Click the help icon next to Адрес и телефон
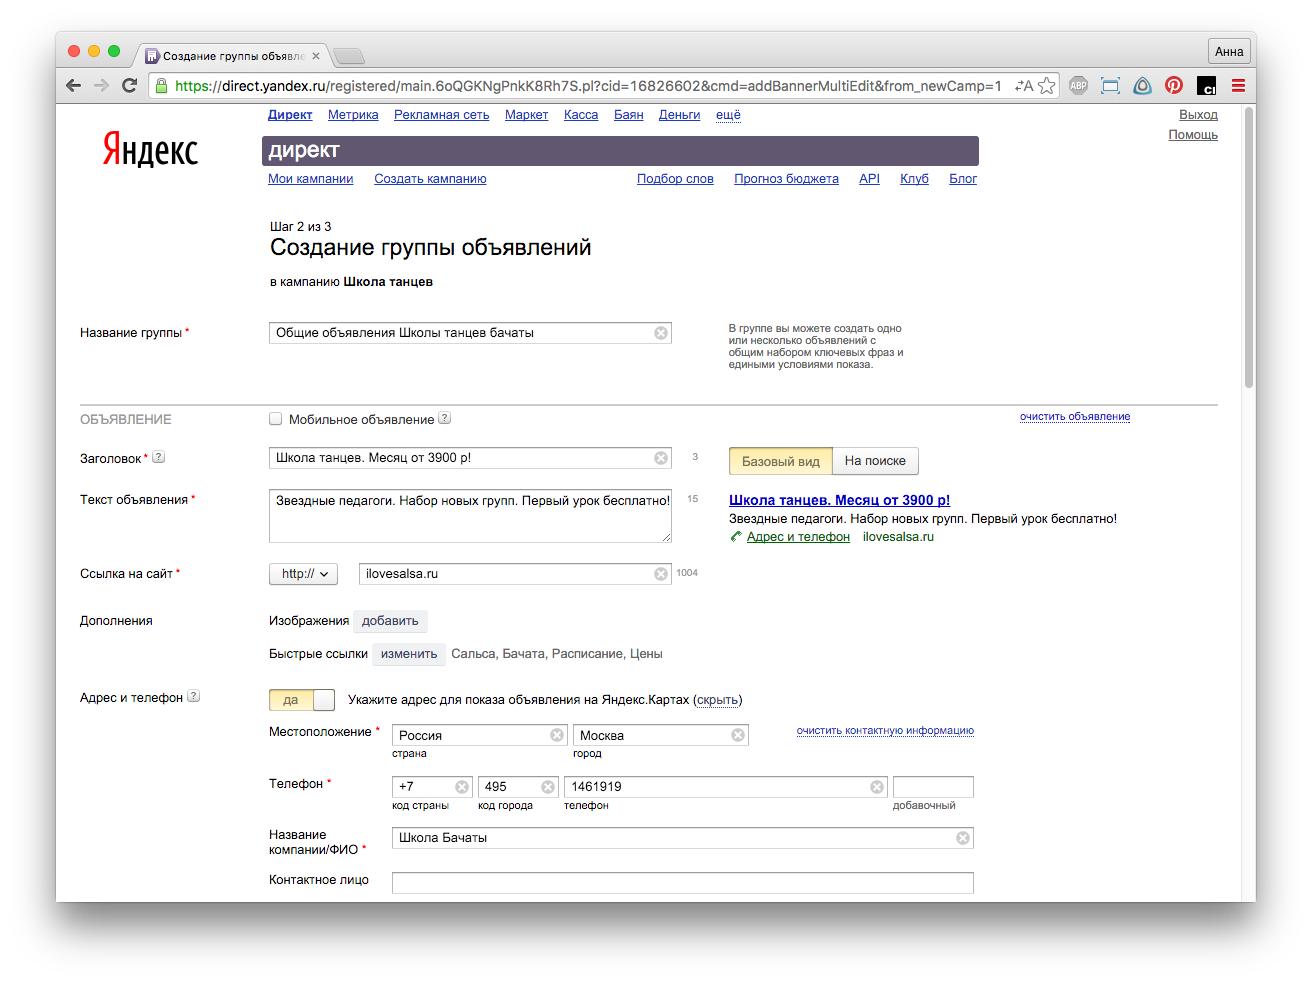The image size is (1312, 982). (x=194, y=696)
